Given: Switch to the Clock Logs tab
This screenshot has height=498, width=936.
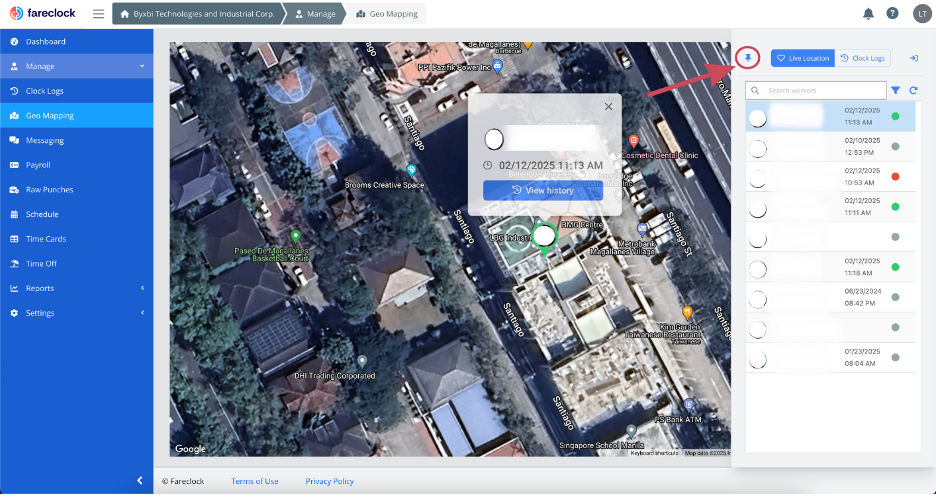Looking at the screenshot, I should coord(863,58).
